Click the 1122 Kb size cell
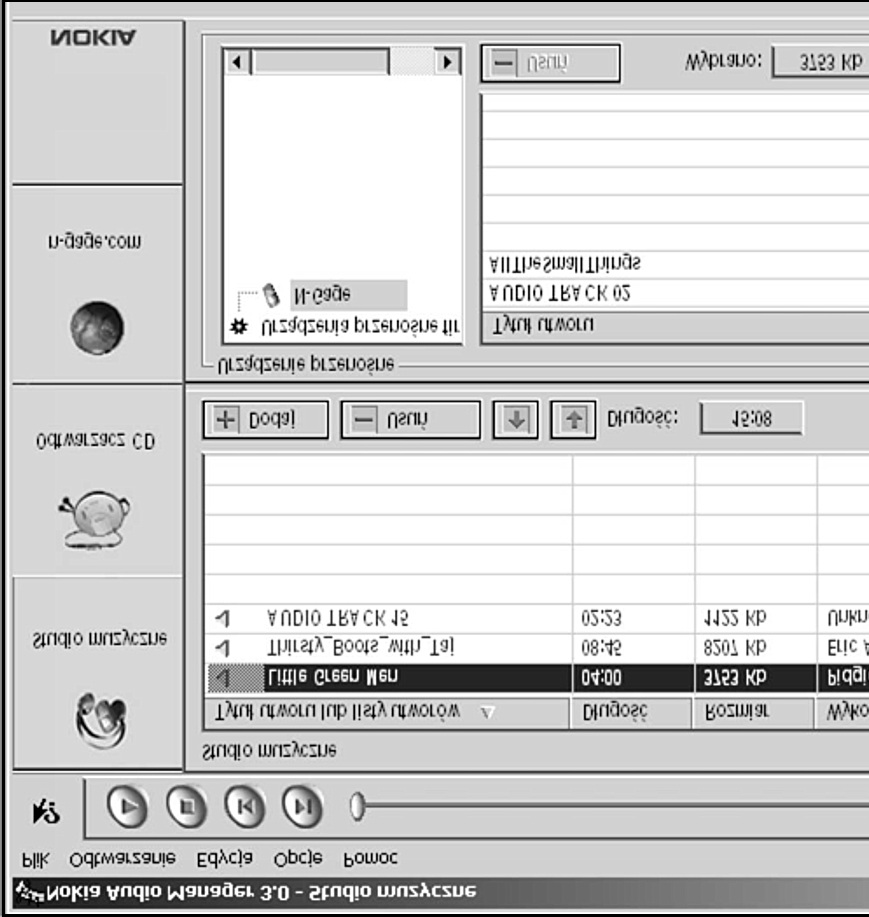Image resolution: width=869 pixels, height=917 pixels. (x=756, y=618)
